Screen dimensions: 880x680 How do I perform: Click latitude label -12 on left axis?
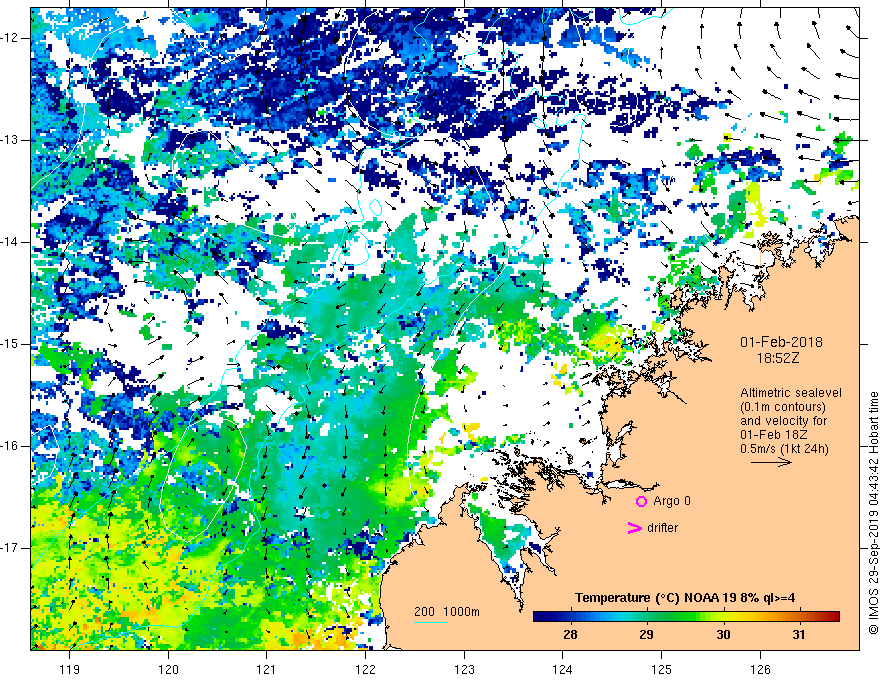pyautogui.click(x=10, y=38)
